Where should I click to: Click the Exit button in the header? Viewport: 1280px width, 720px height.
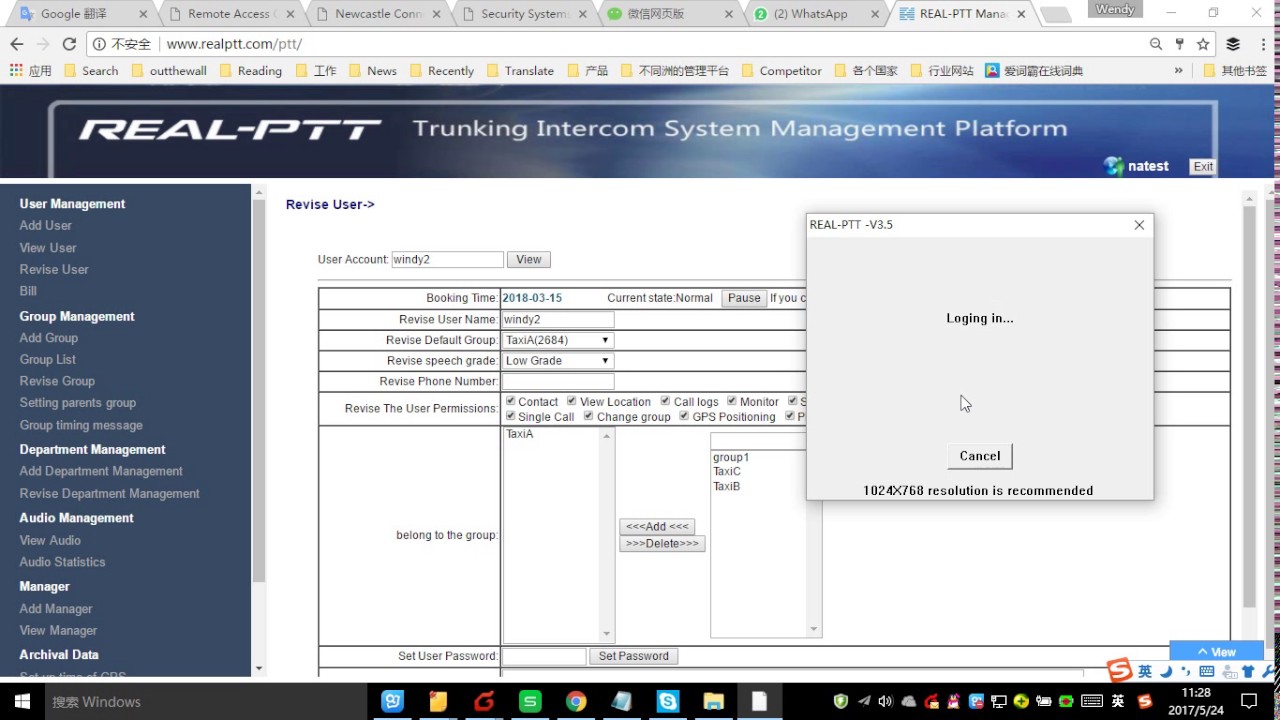tap(1203, 167)
